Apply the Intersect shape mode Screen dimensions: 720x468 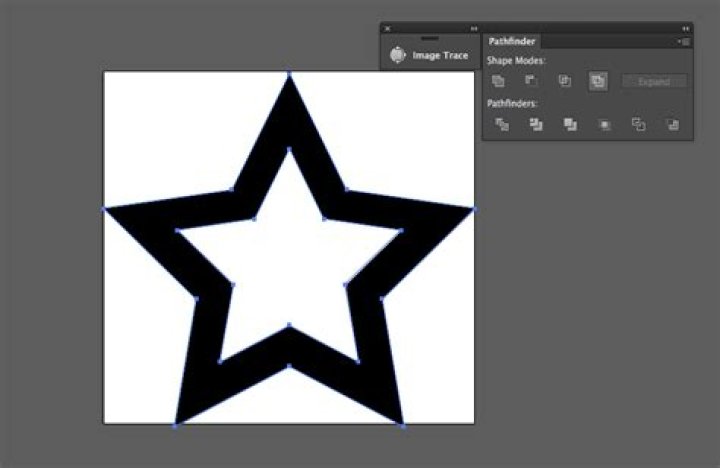(565, 81)
